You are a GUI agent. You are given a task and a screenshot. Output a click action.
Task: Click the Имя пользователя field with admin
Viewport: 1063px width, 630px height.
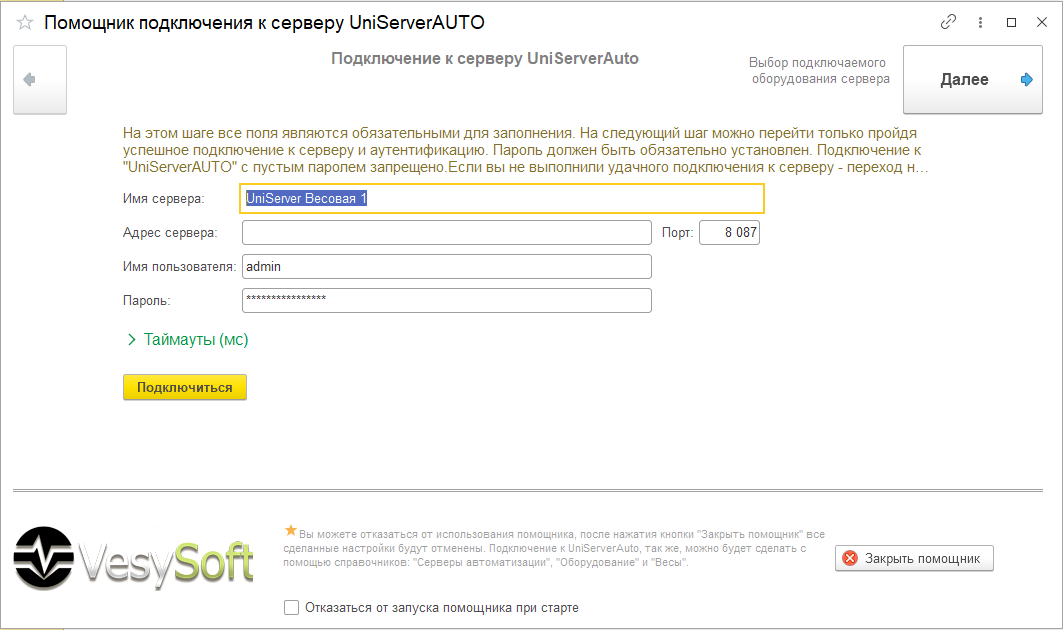[446, 267]
